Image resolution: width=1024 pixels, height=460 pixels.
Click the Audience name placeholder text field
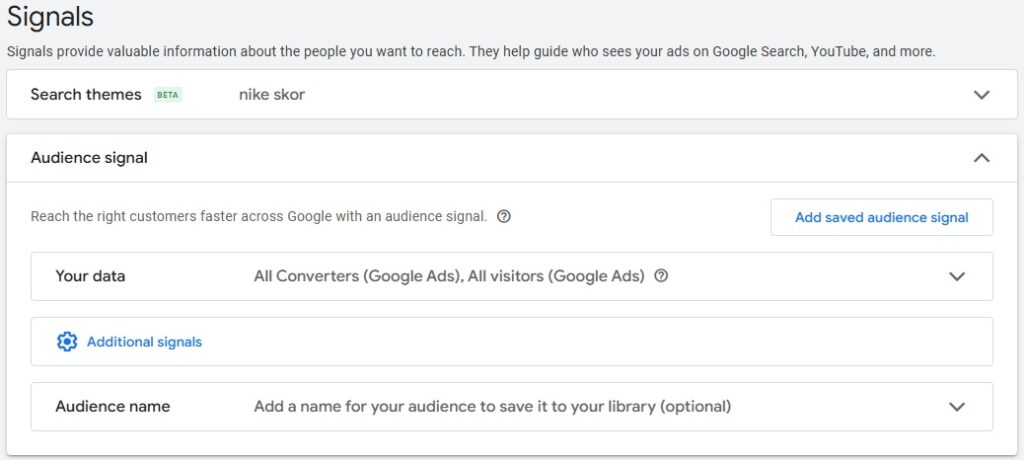[492, 406]
